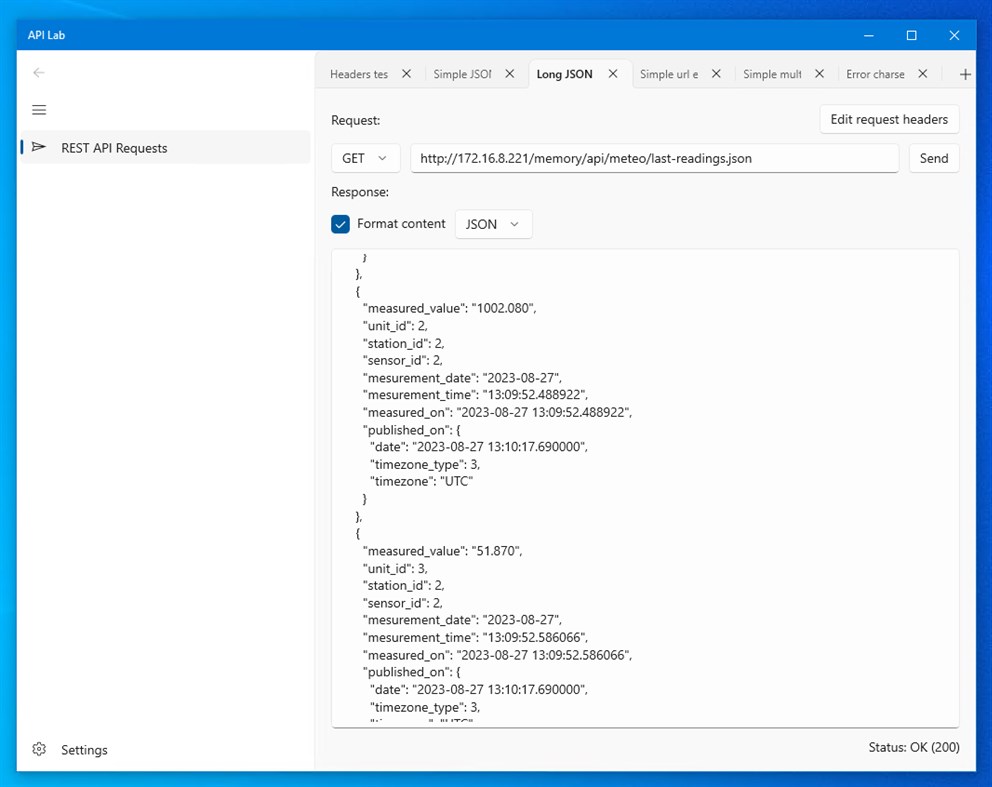The image size is (992, 787).
Task: Select the REST API Requests paper-plane icon
Action: [x=39, y=147]
